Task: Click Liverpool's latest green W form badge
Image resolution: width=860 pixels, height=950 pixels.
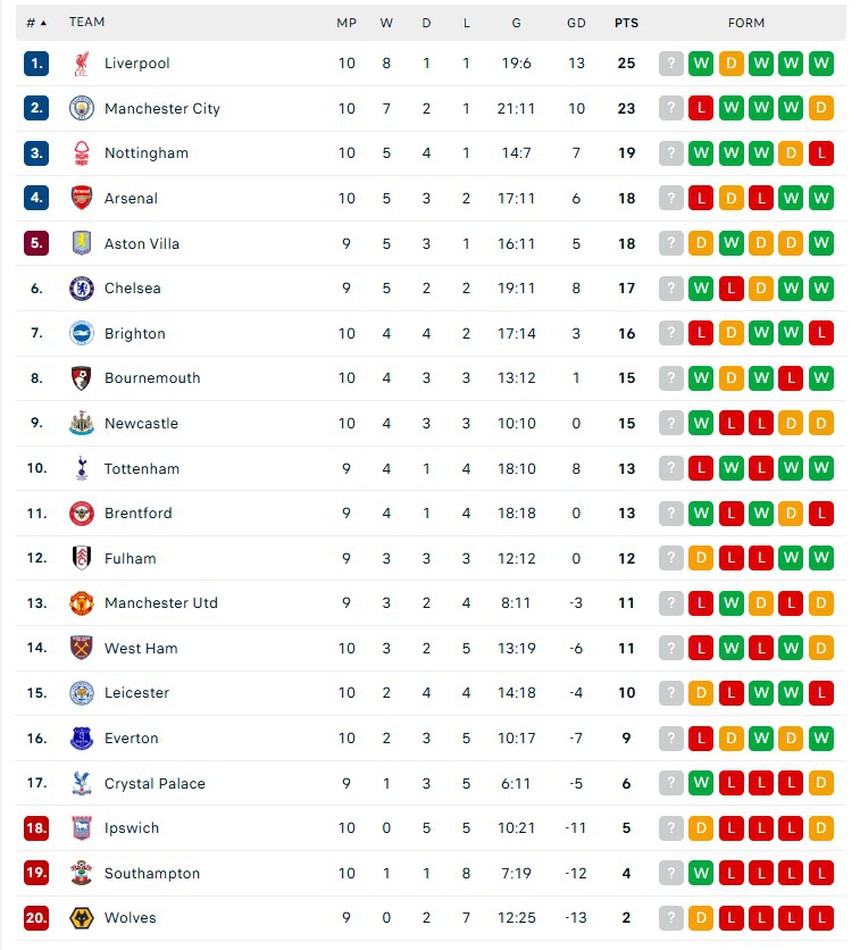Action: [x=822, y=63]
